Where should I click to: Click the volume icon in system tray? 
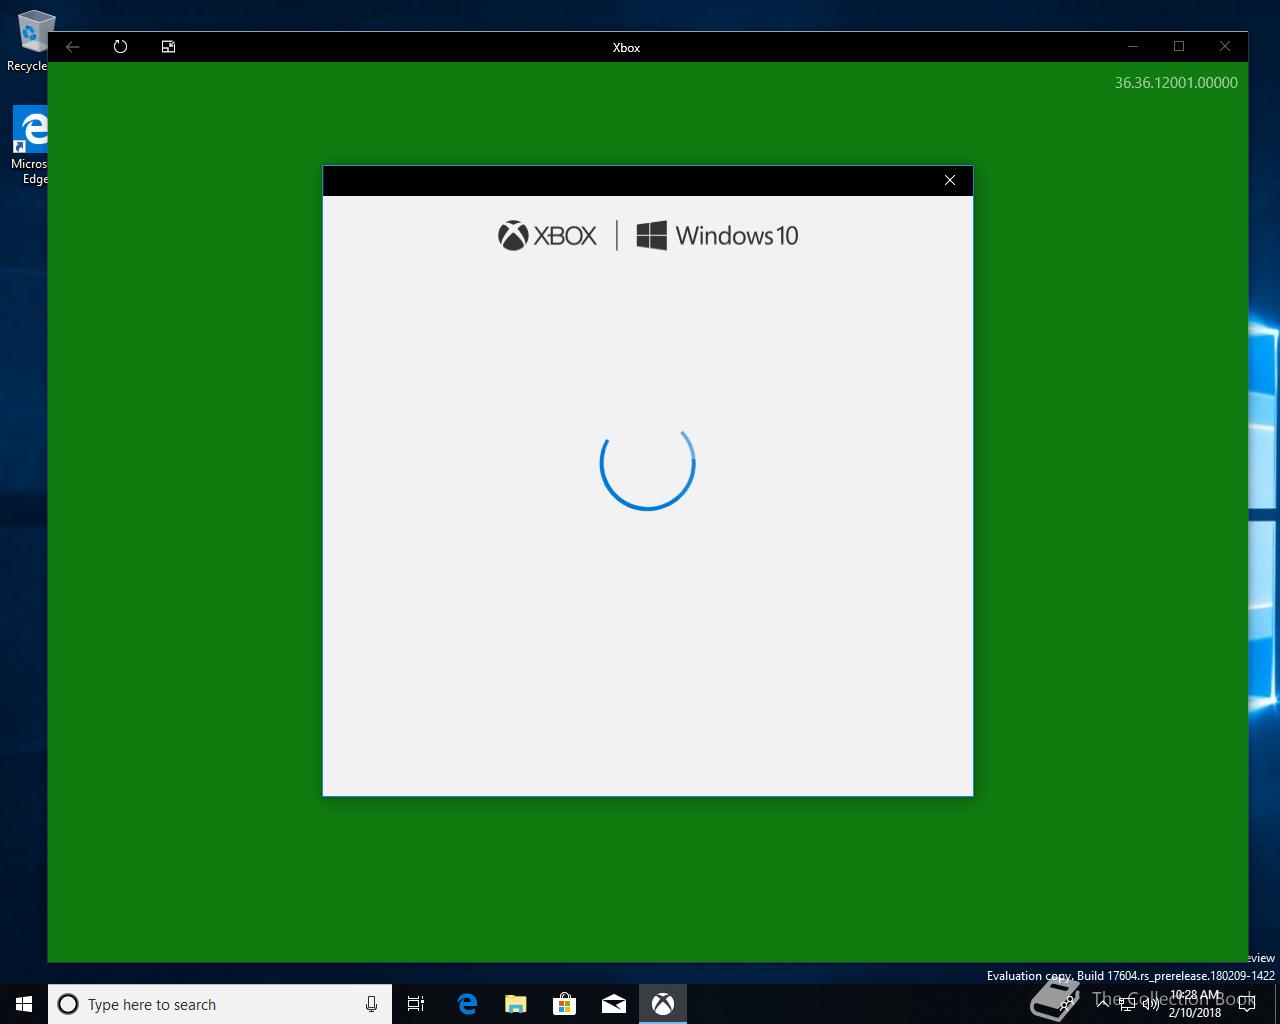pos(1151,1004)
